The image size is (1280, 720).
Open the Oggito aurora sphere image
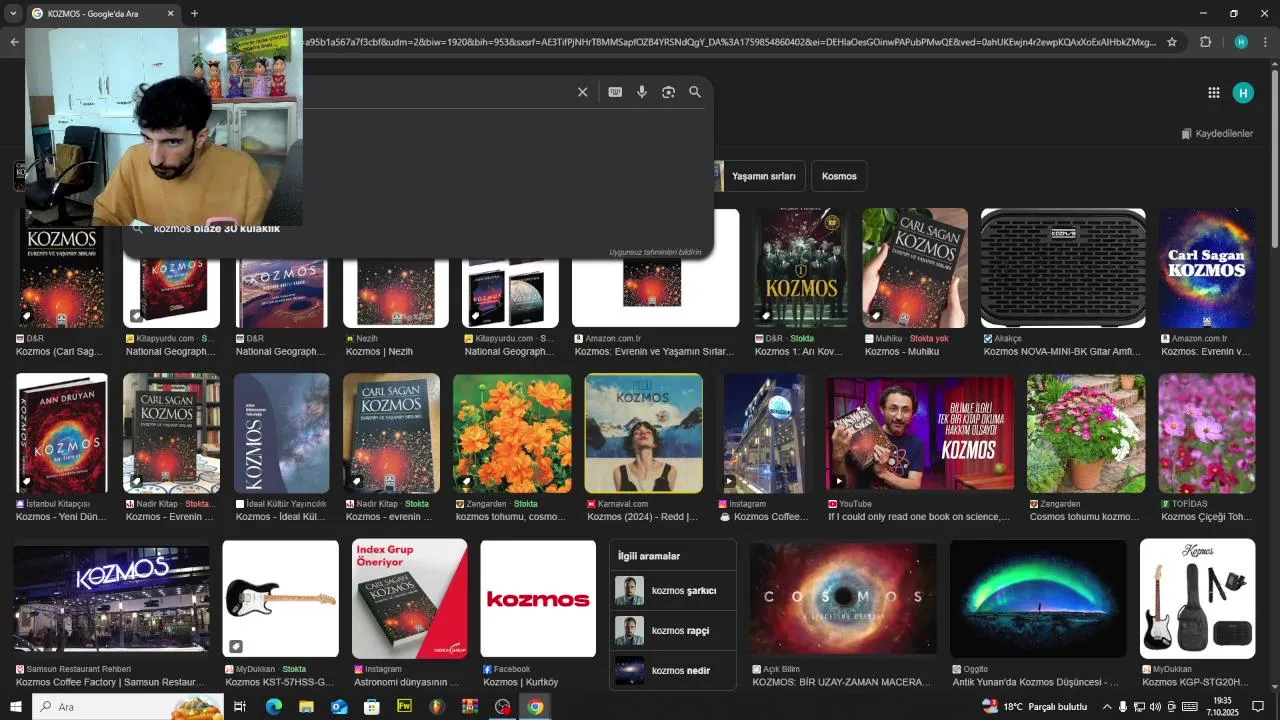pyautogui.click(x=1038, y=598)
